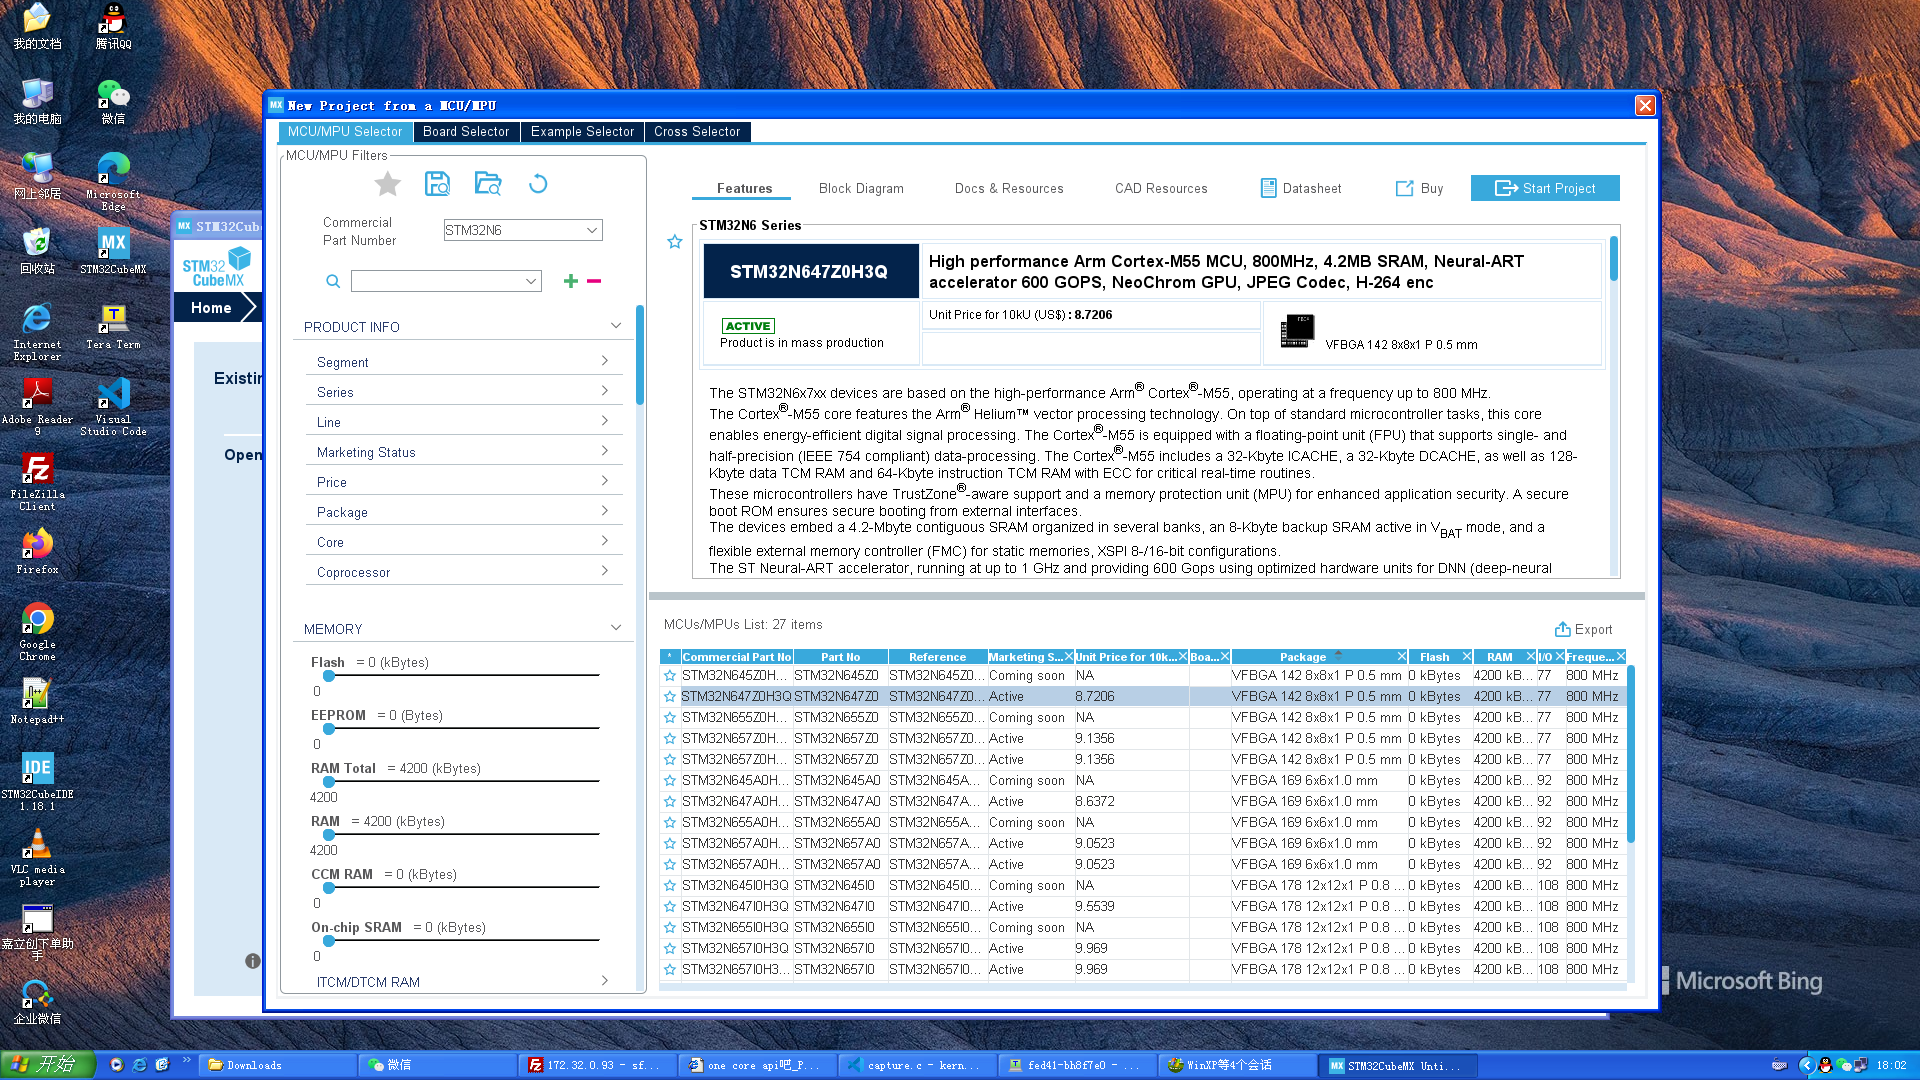Open the Datasheet document

(1301, 188)
